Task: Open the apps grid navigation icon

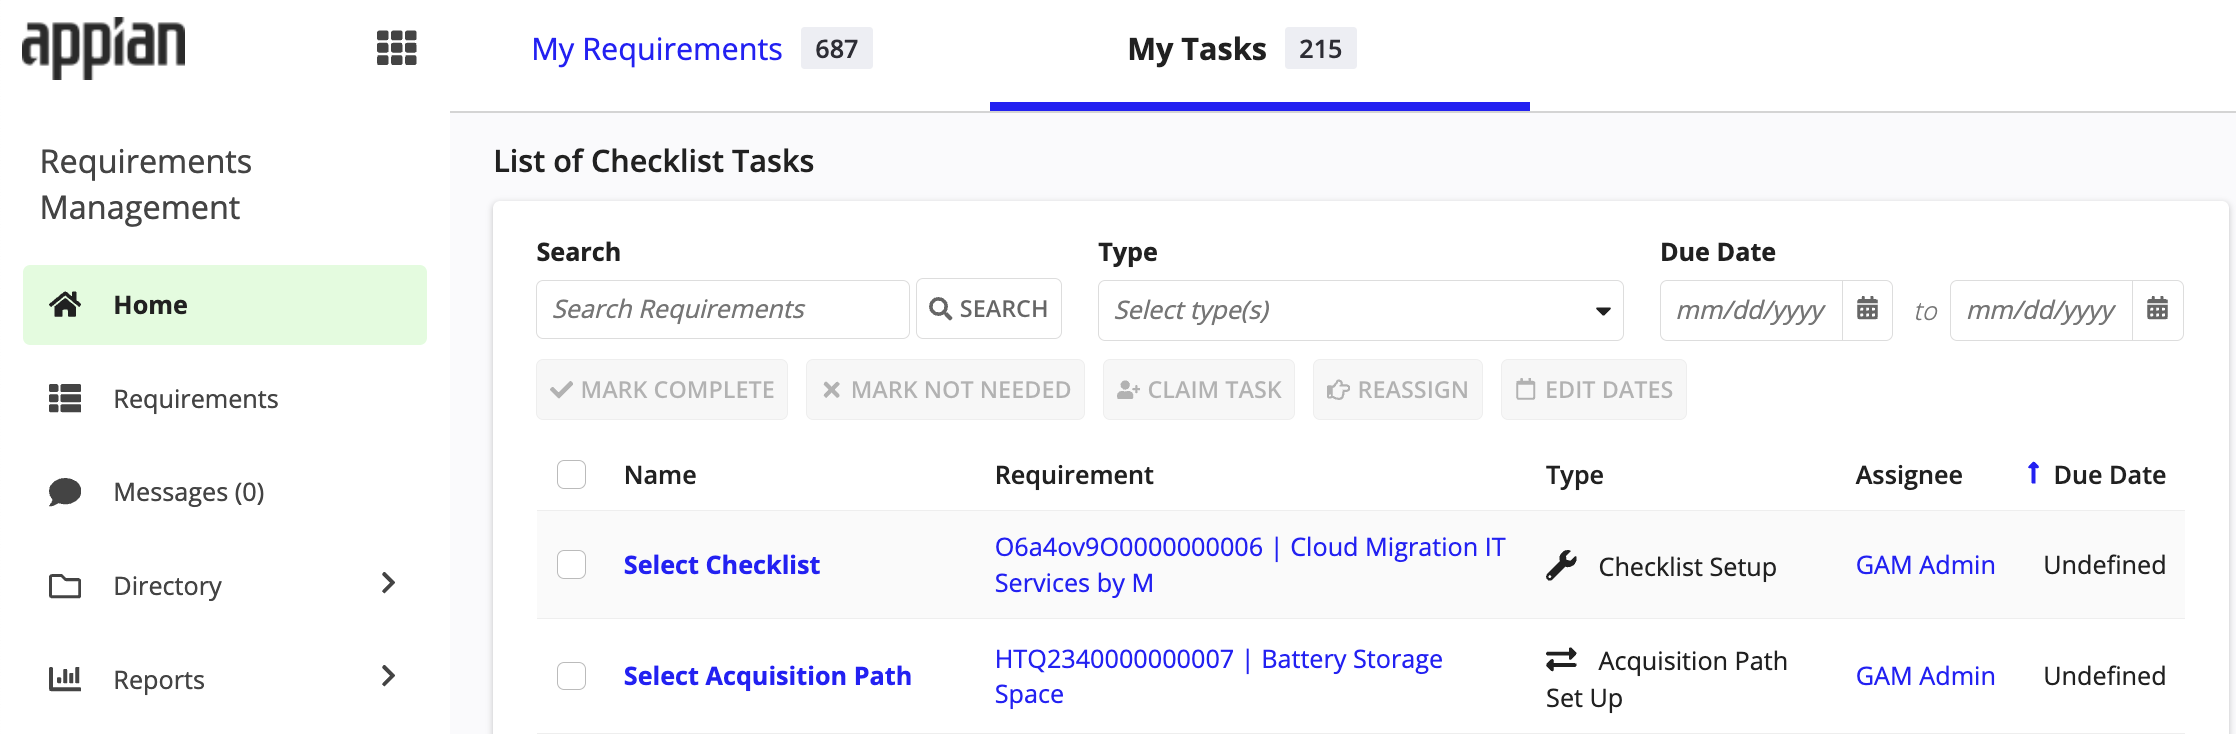Action: [x=396, y=48]
